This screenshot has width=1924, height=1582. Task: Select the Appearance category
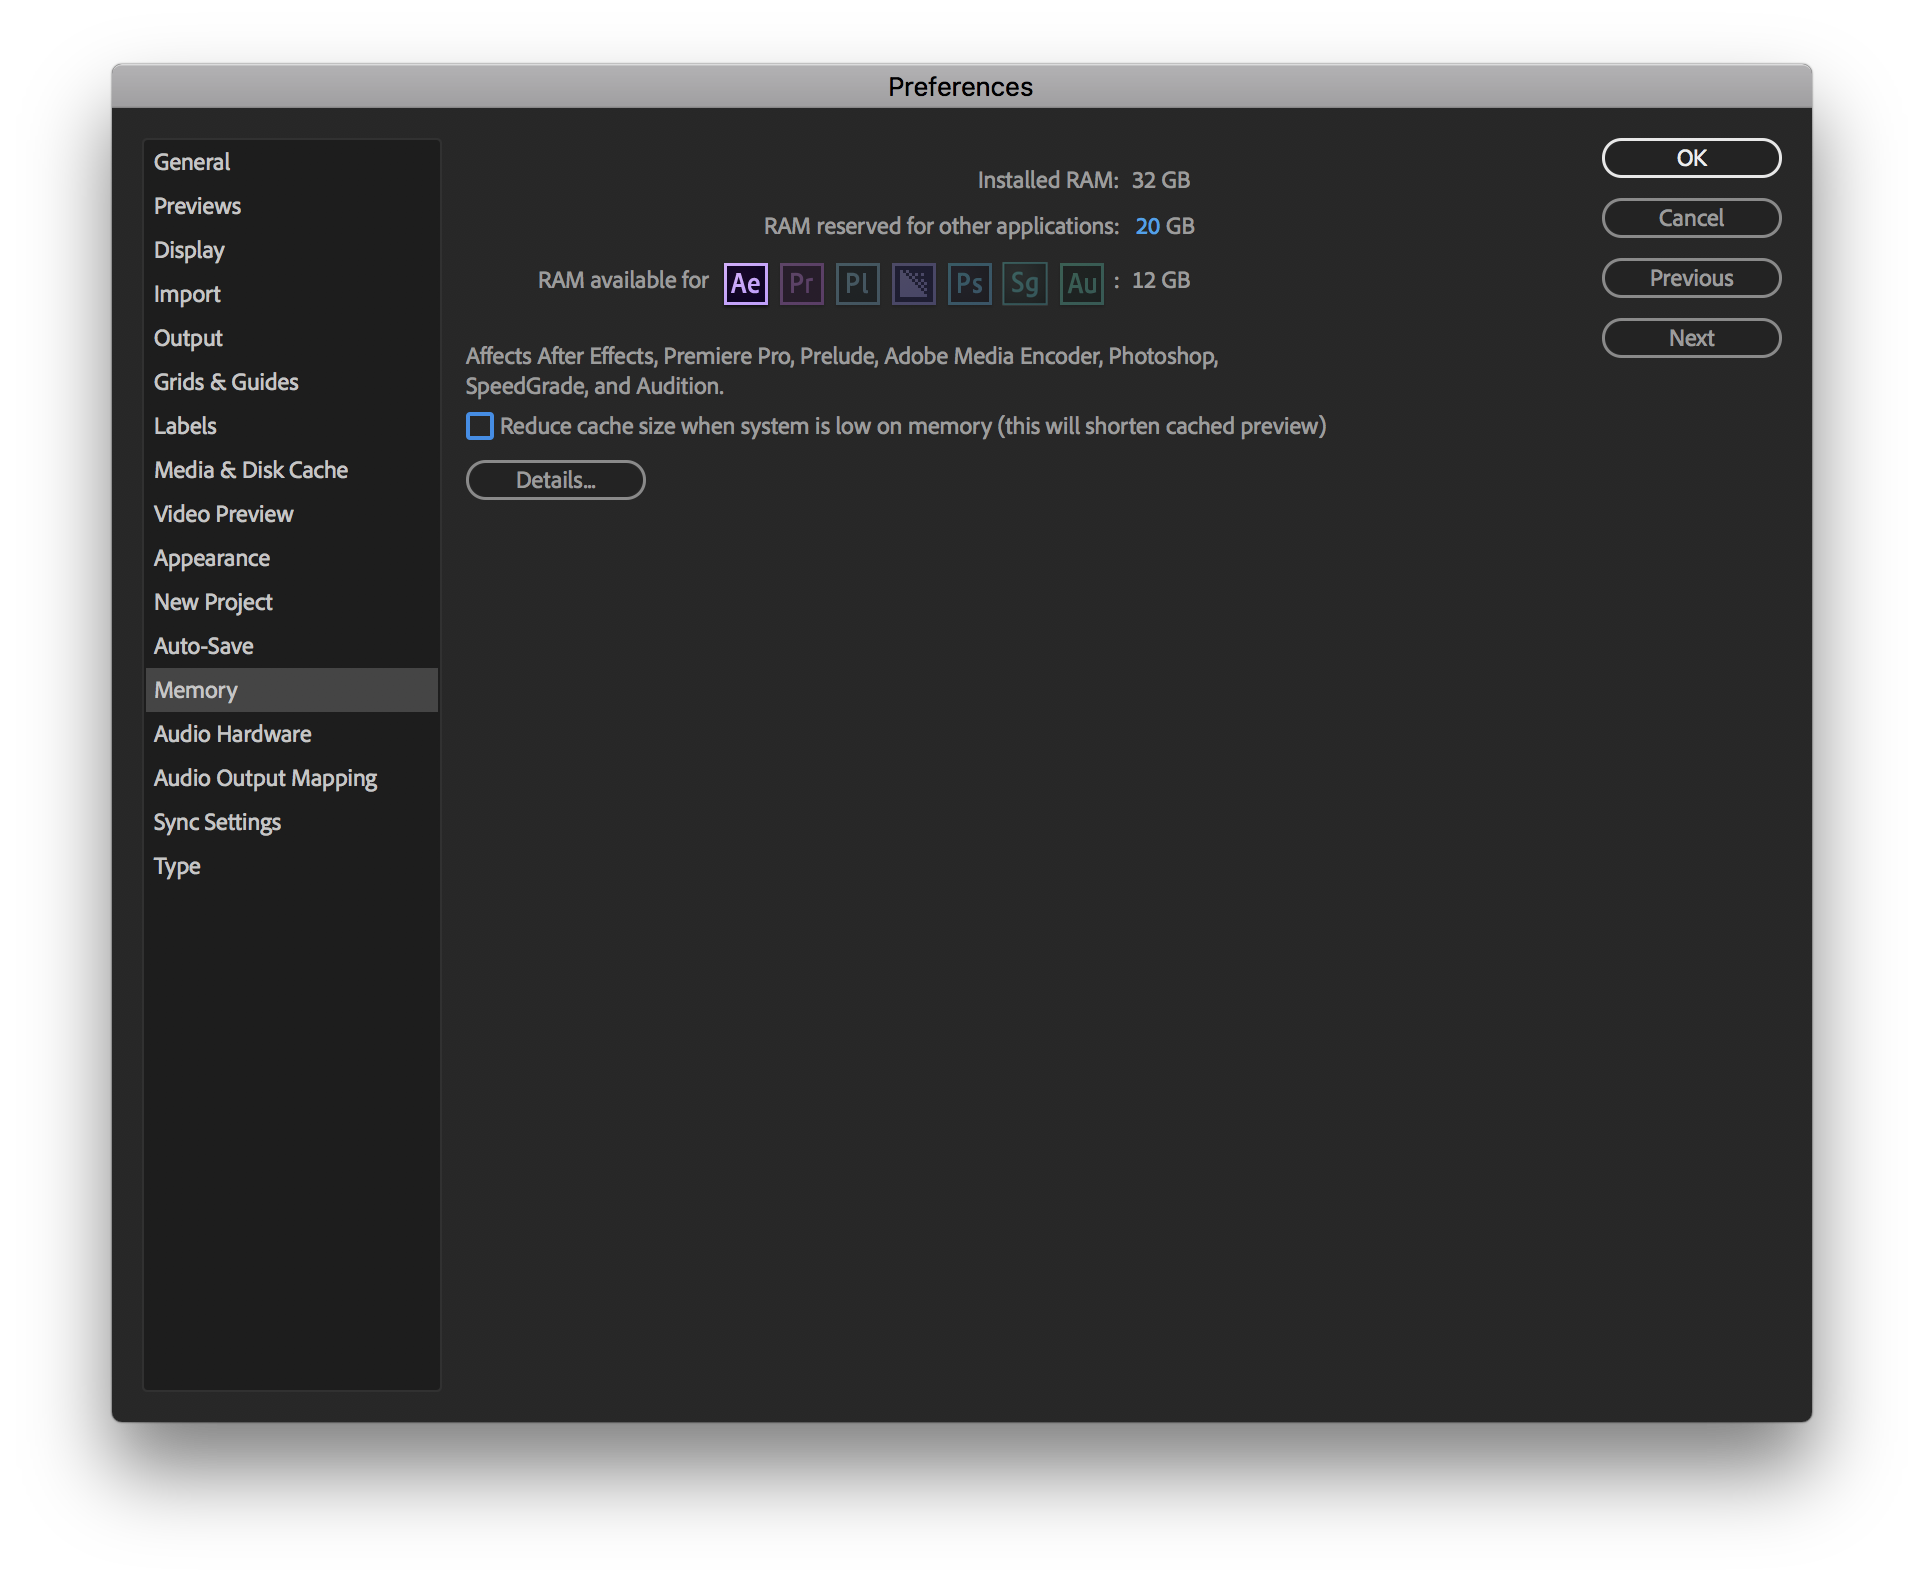tap(211, 558)
